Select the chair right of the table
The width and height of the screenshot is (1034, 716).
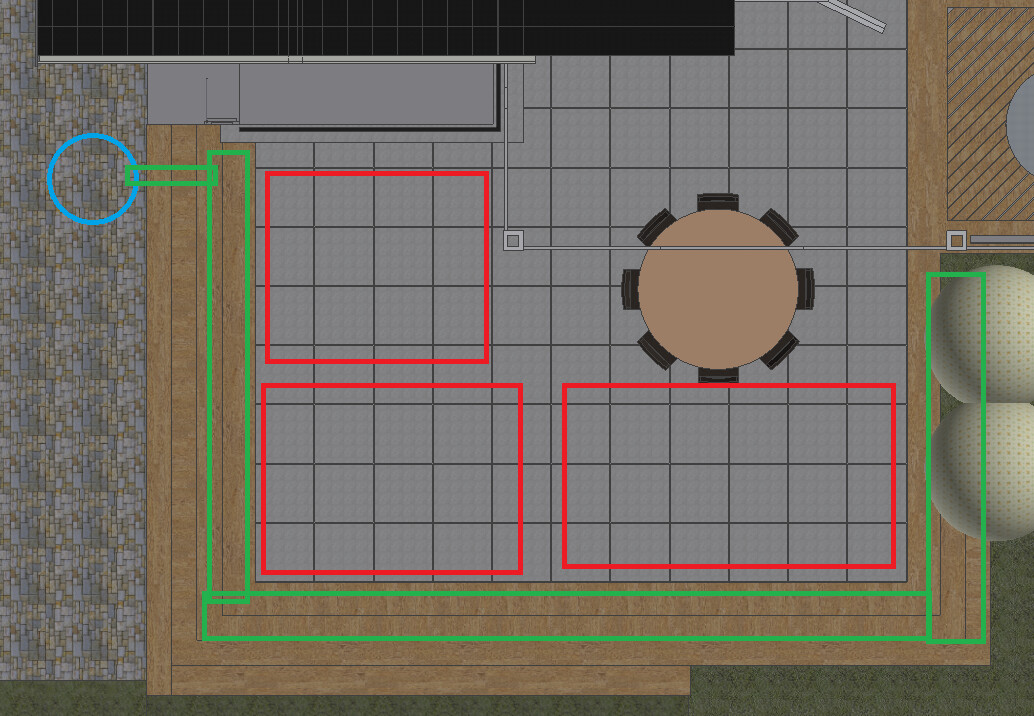805,289
